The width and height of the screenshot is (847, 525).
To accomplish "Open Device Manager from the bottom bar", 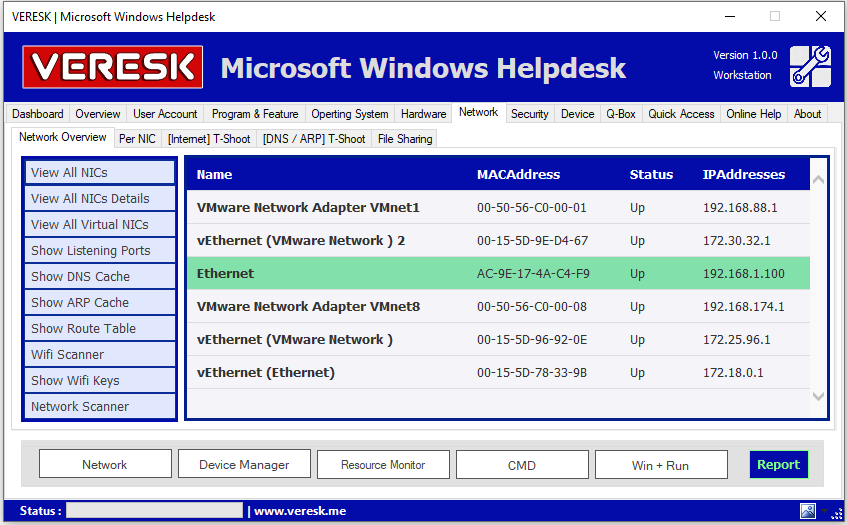I will click(244, 465).
